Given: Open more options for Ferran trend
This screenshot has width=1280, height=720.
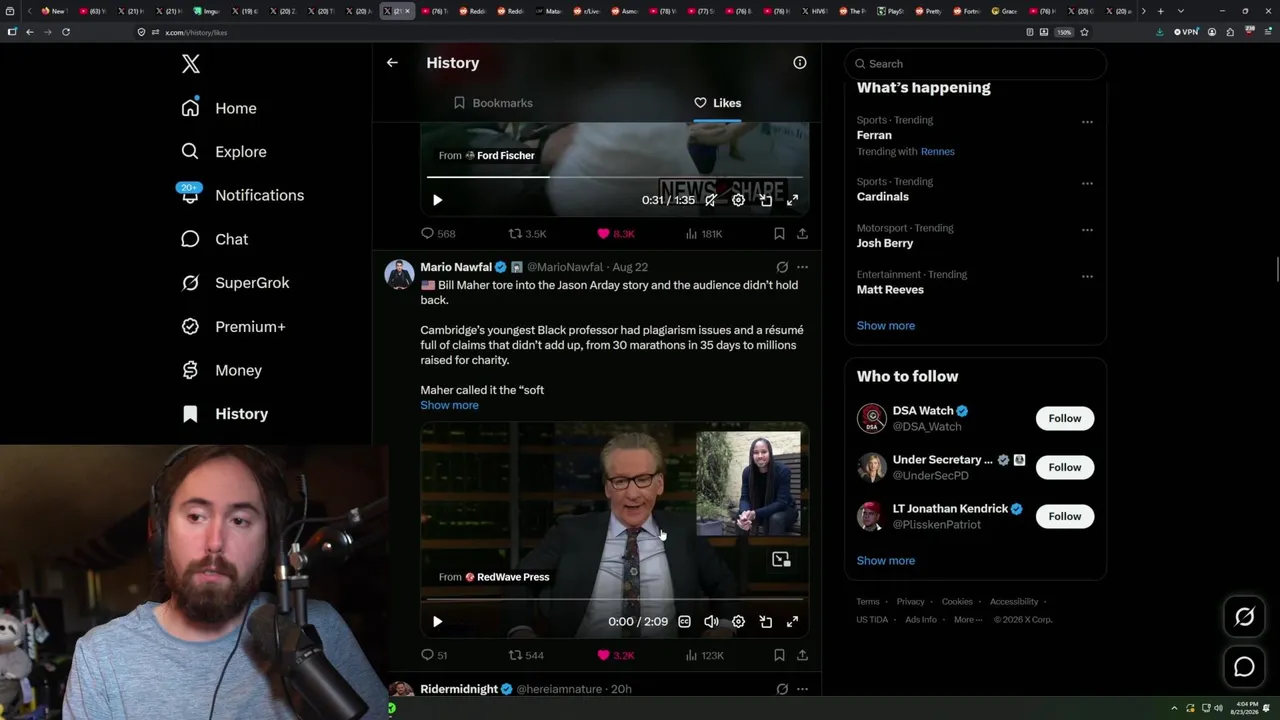Looking at the screenshot, I should [x=1087, y=122].
